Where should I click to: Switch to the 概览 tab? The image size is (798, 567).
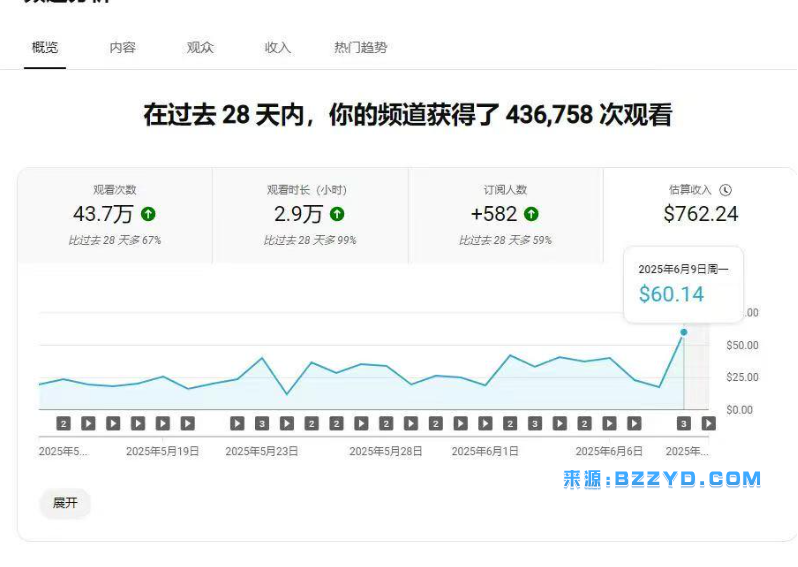[45, 47]
